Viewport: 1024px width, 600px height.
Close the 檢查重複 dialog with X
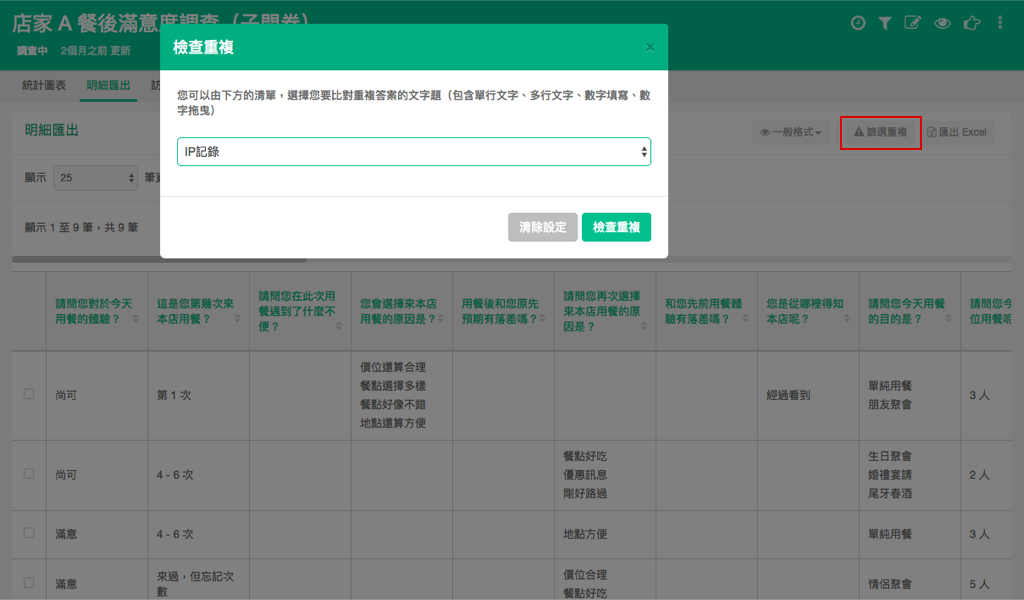pos(650,47)
